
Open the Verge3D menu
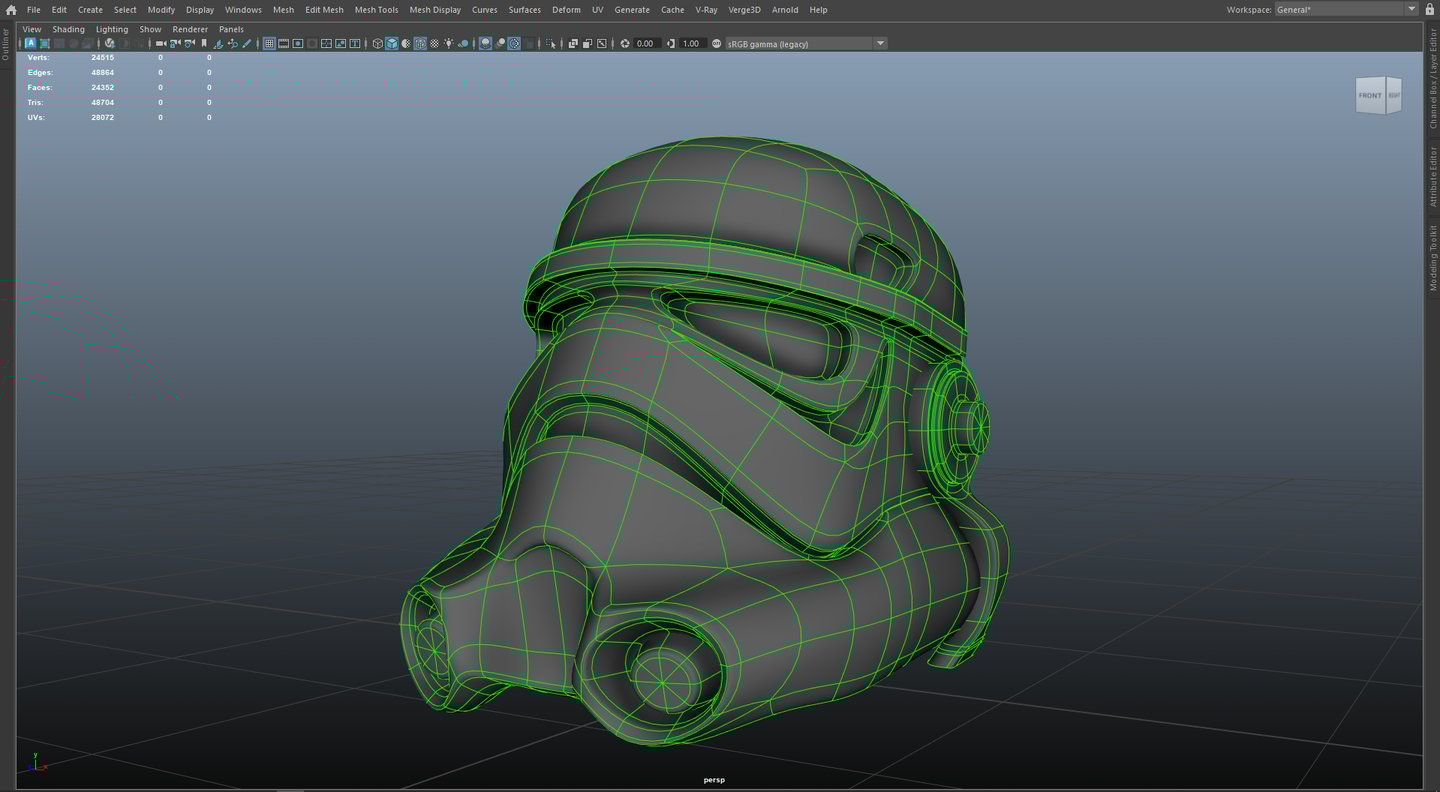[x=744, y=10]
